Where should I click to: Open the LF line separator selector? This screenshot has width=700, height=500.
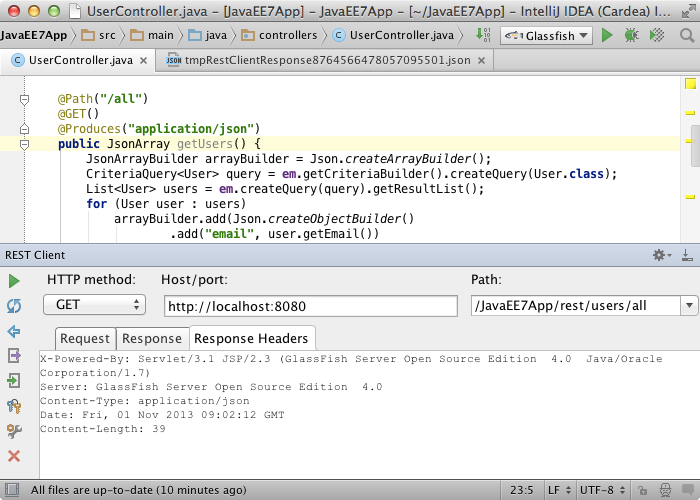tap(559, 490)
